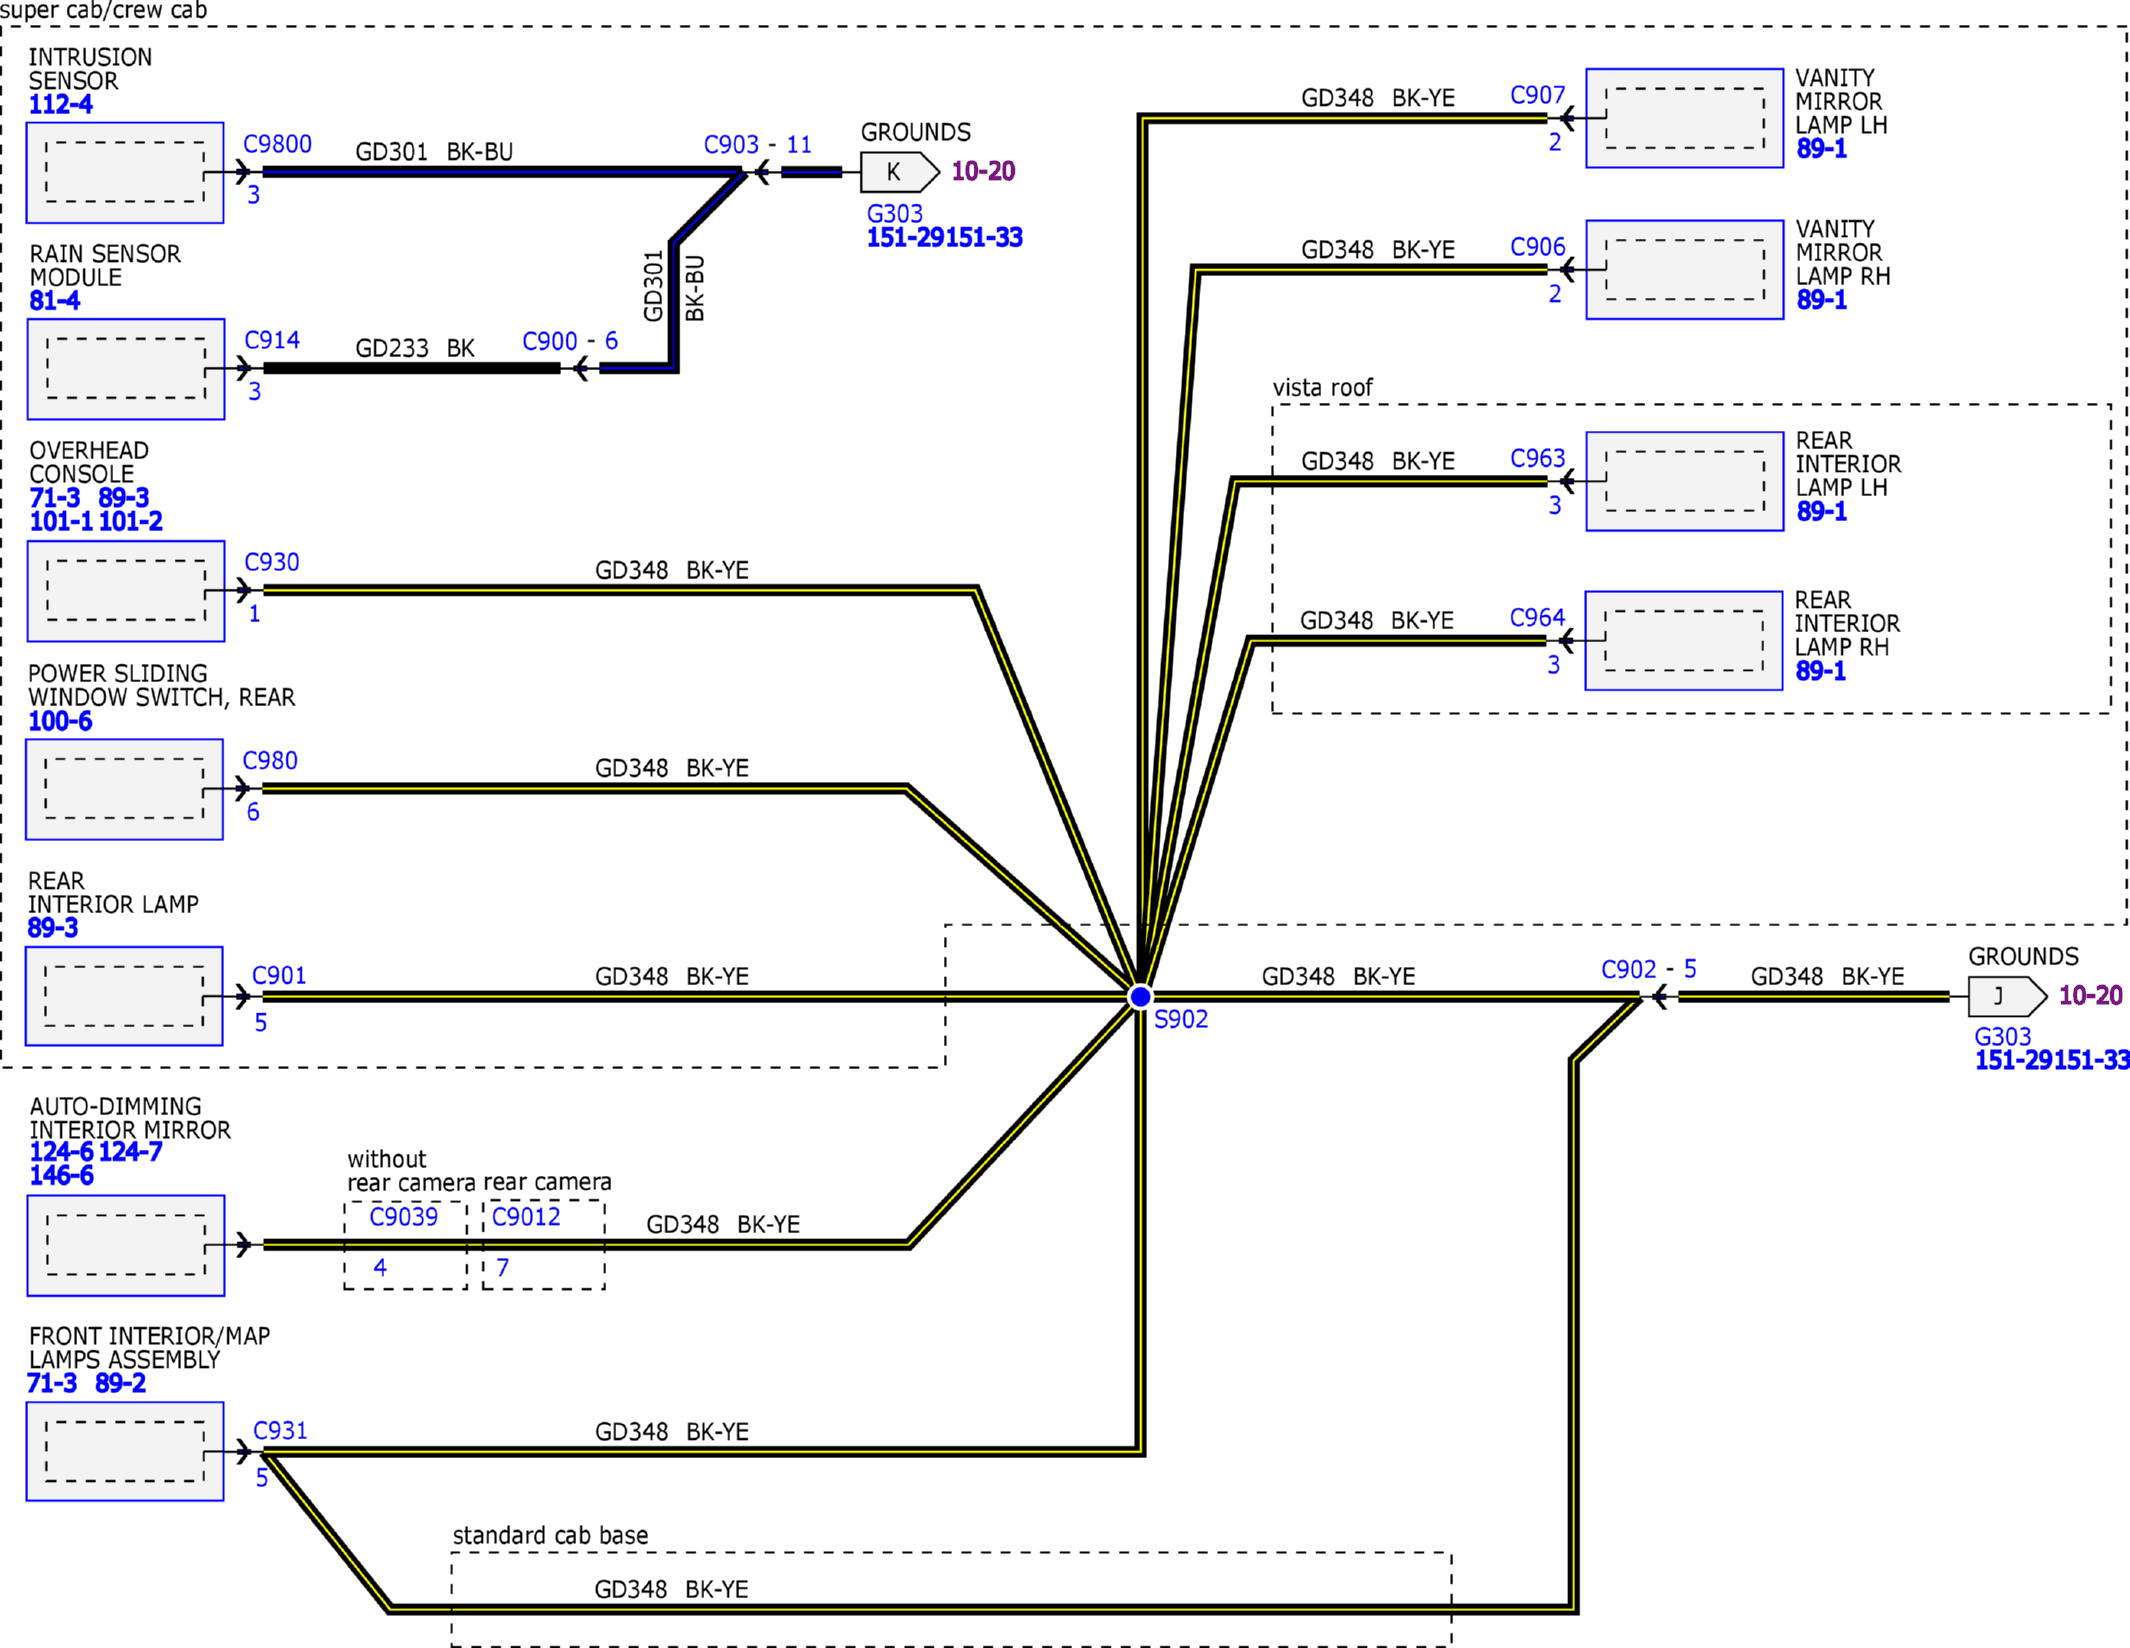Open the 124-7 Auto-Dimming Mirror reference

tap(130, 1153)
